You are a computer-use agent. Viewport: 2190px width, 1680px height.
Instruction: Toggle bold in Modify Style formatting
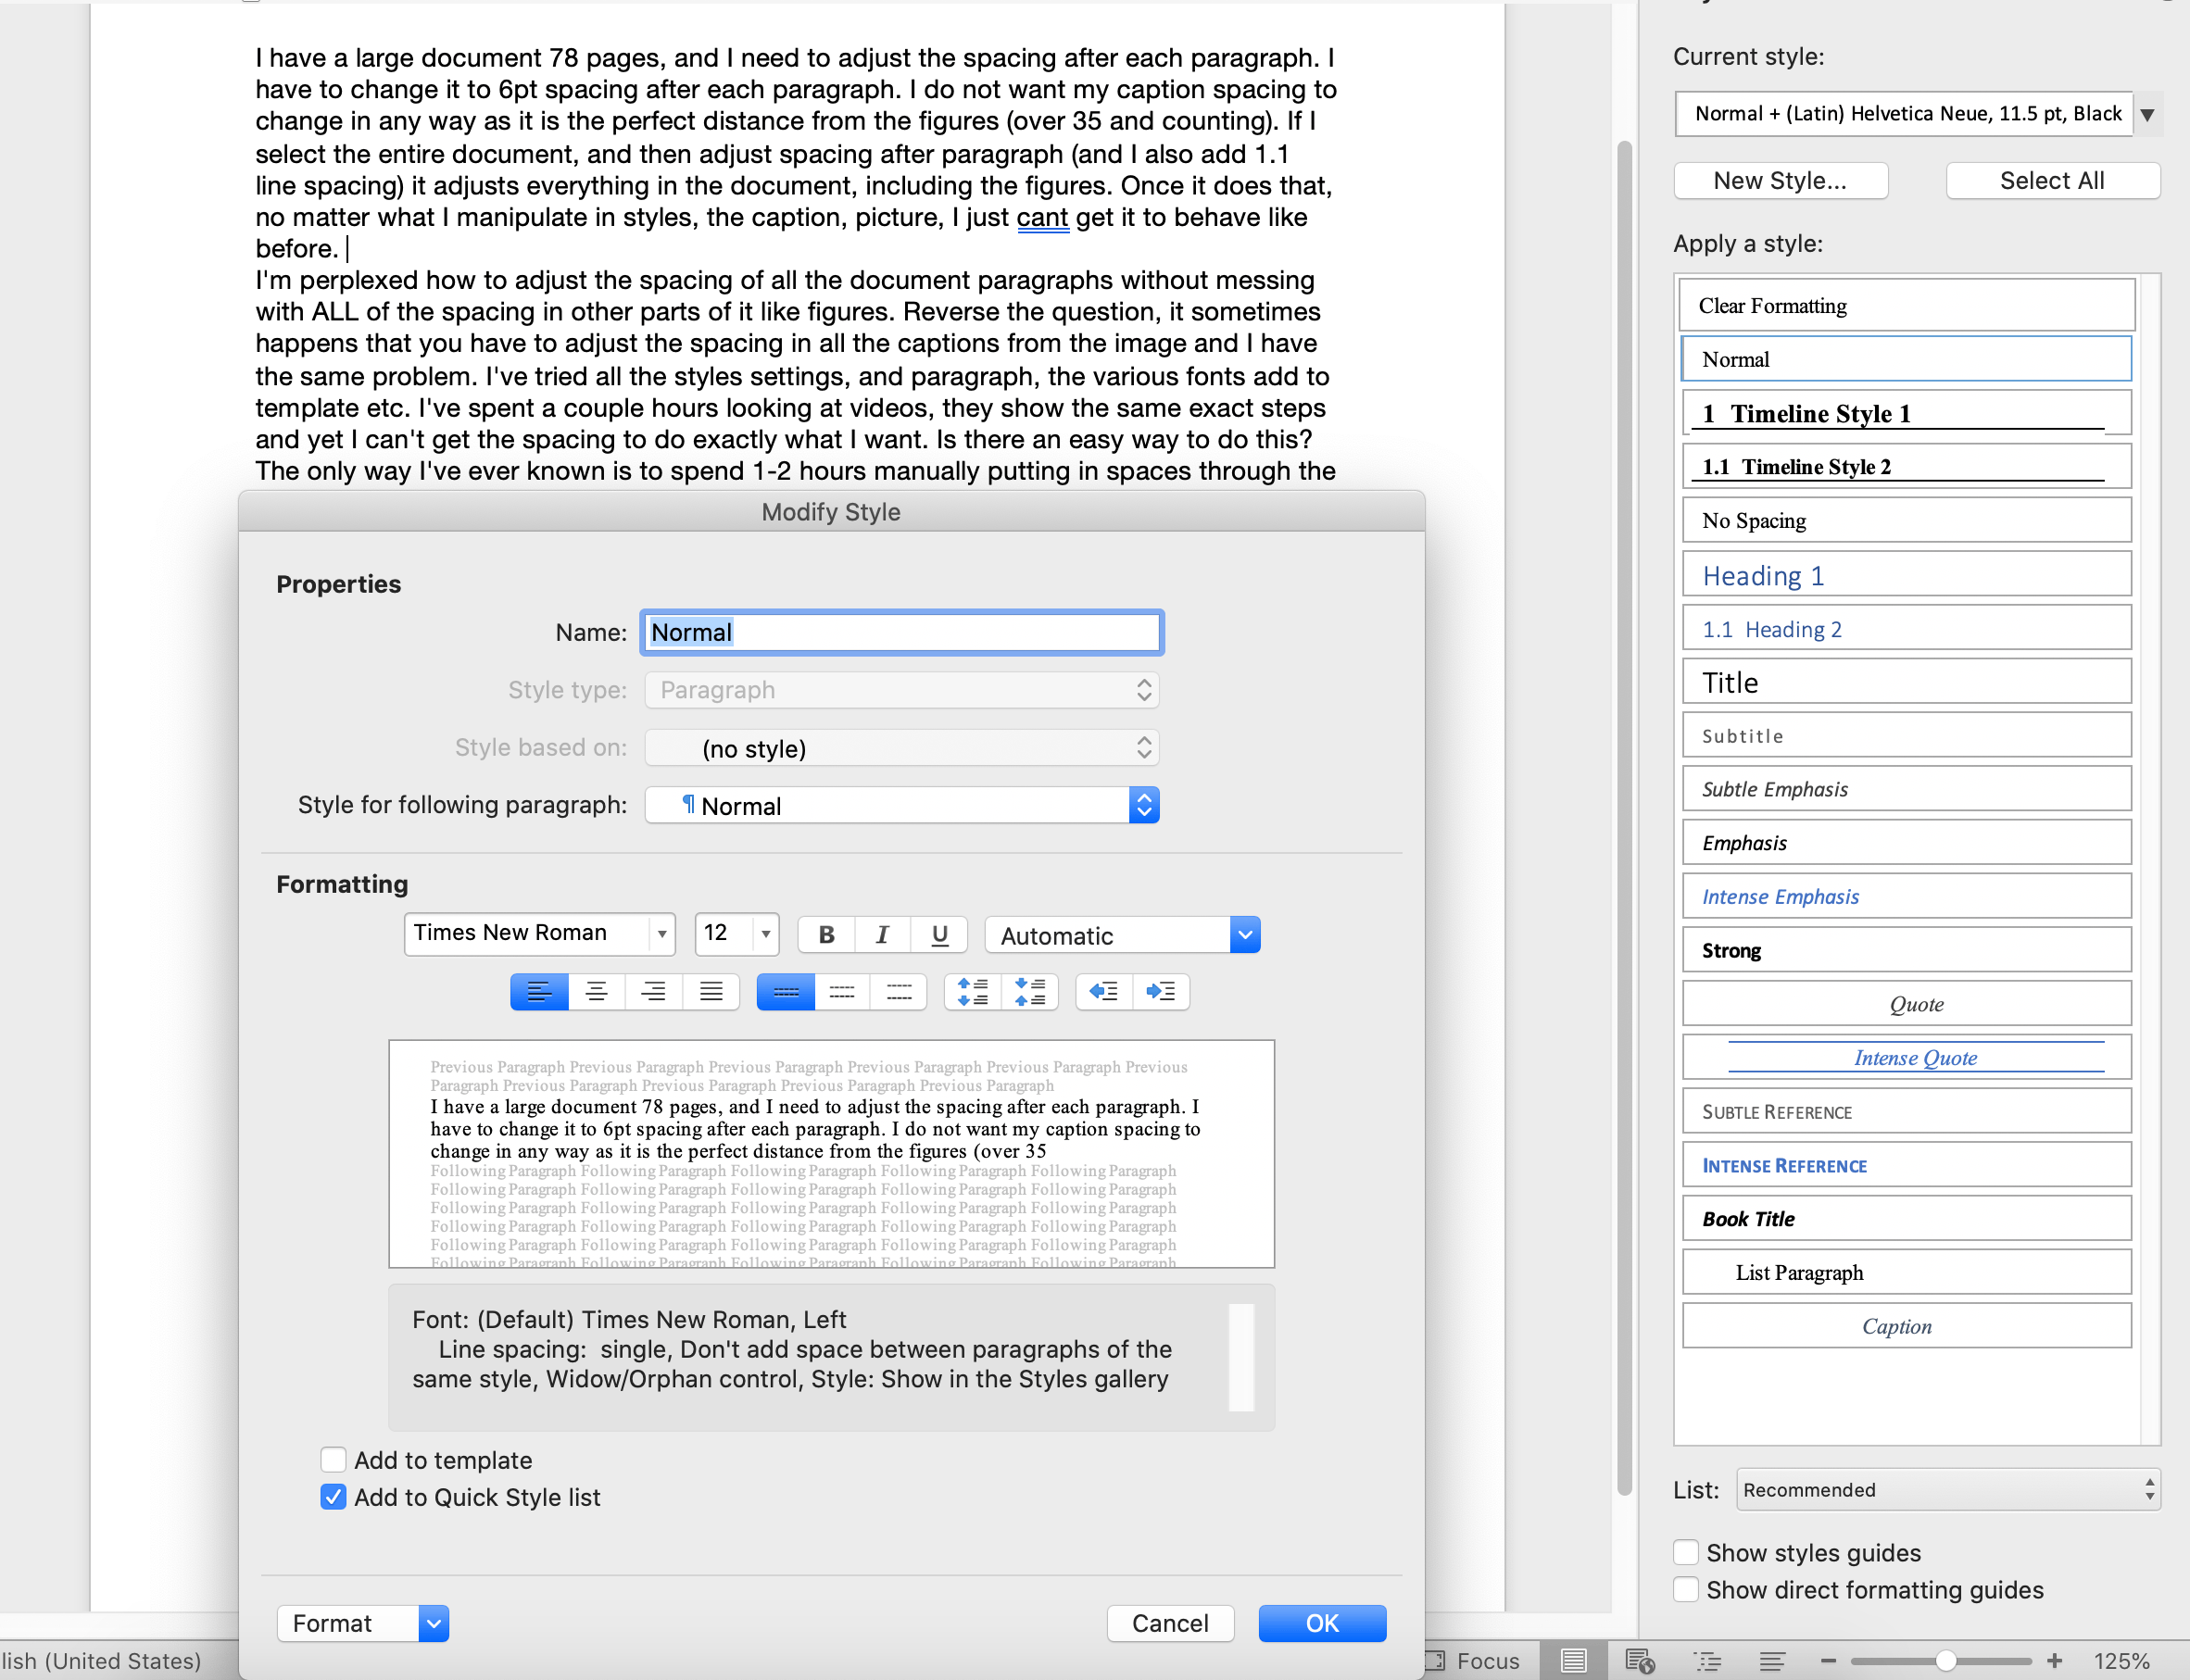[826, 935]
